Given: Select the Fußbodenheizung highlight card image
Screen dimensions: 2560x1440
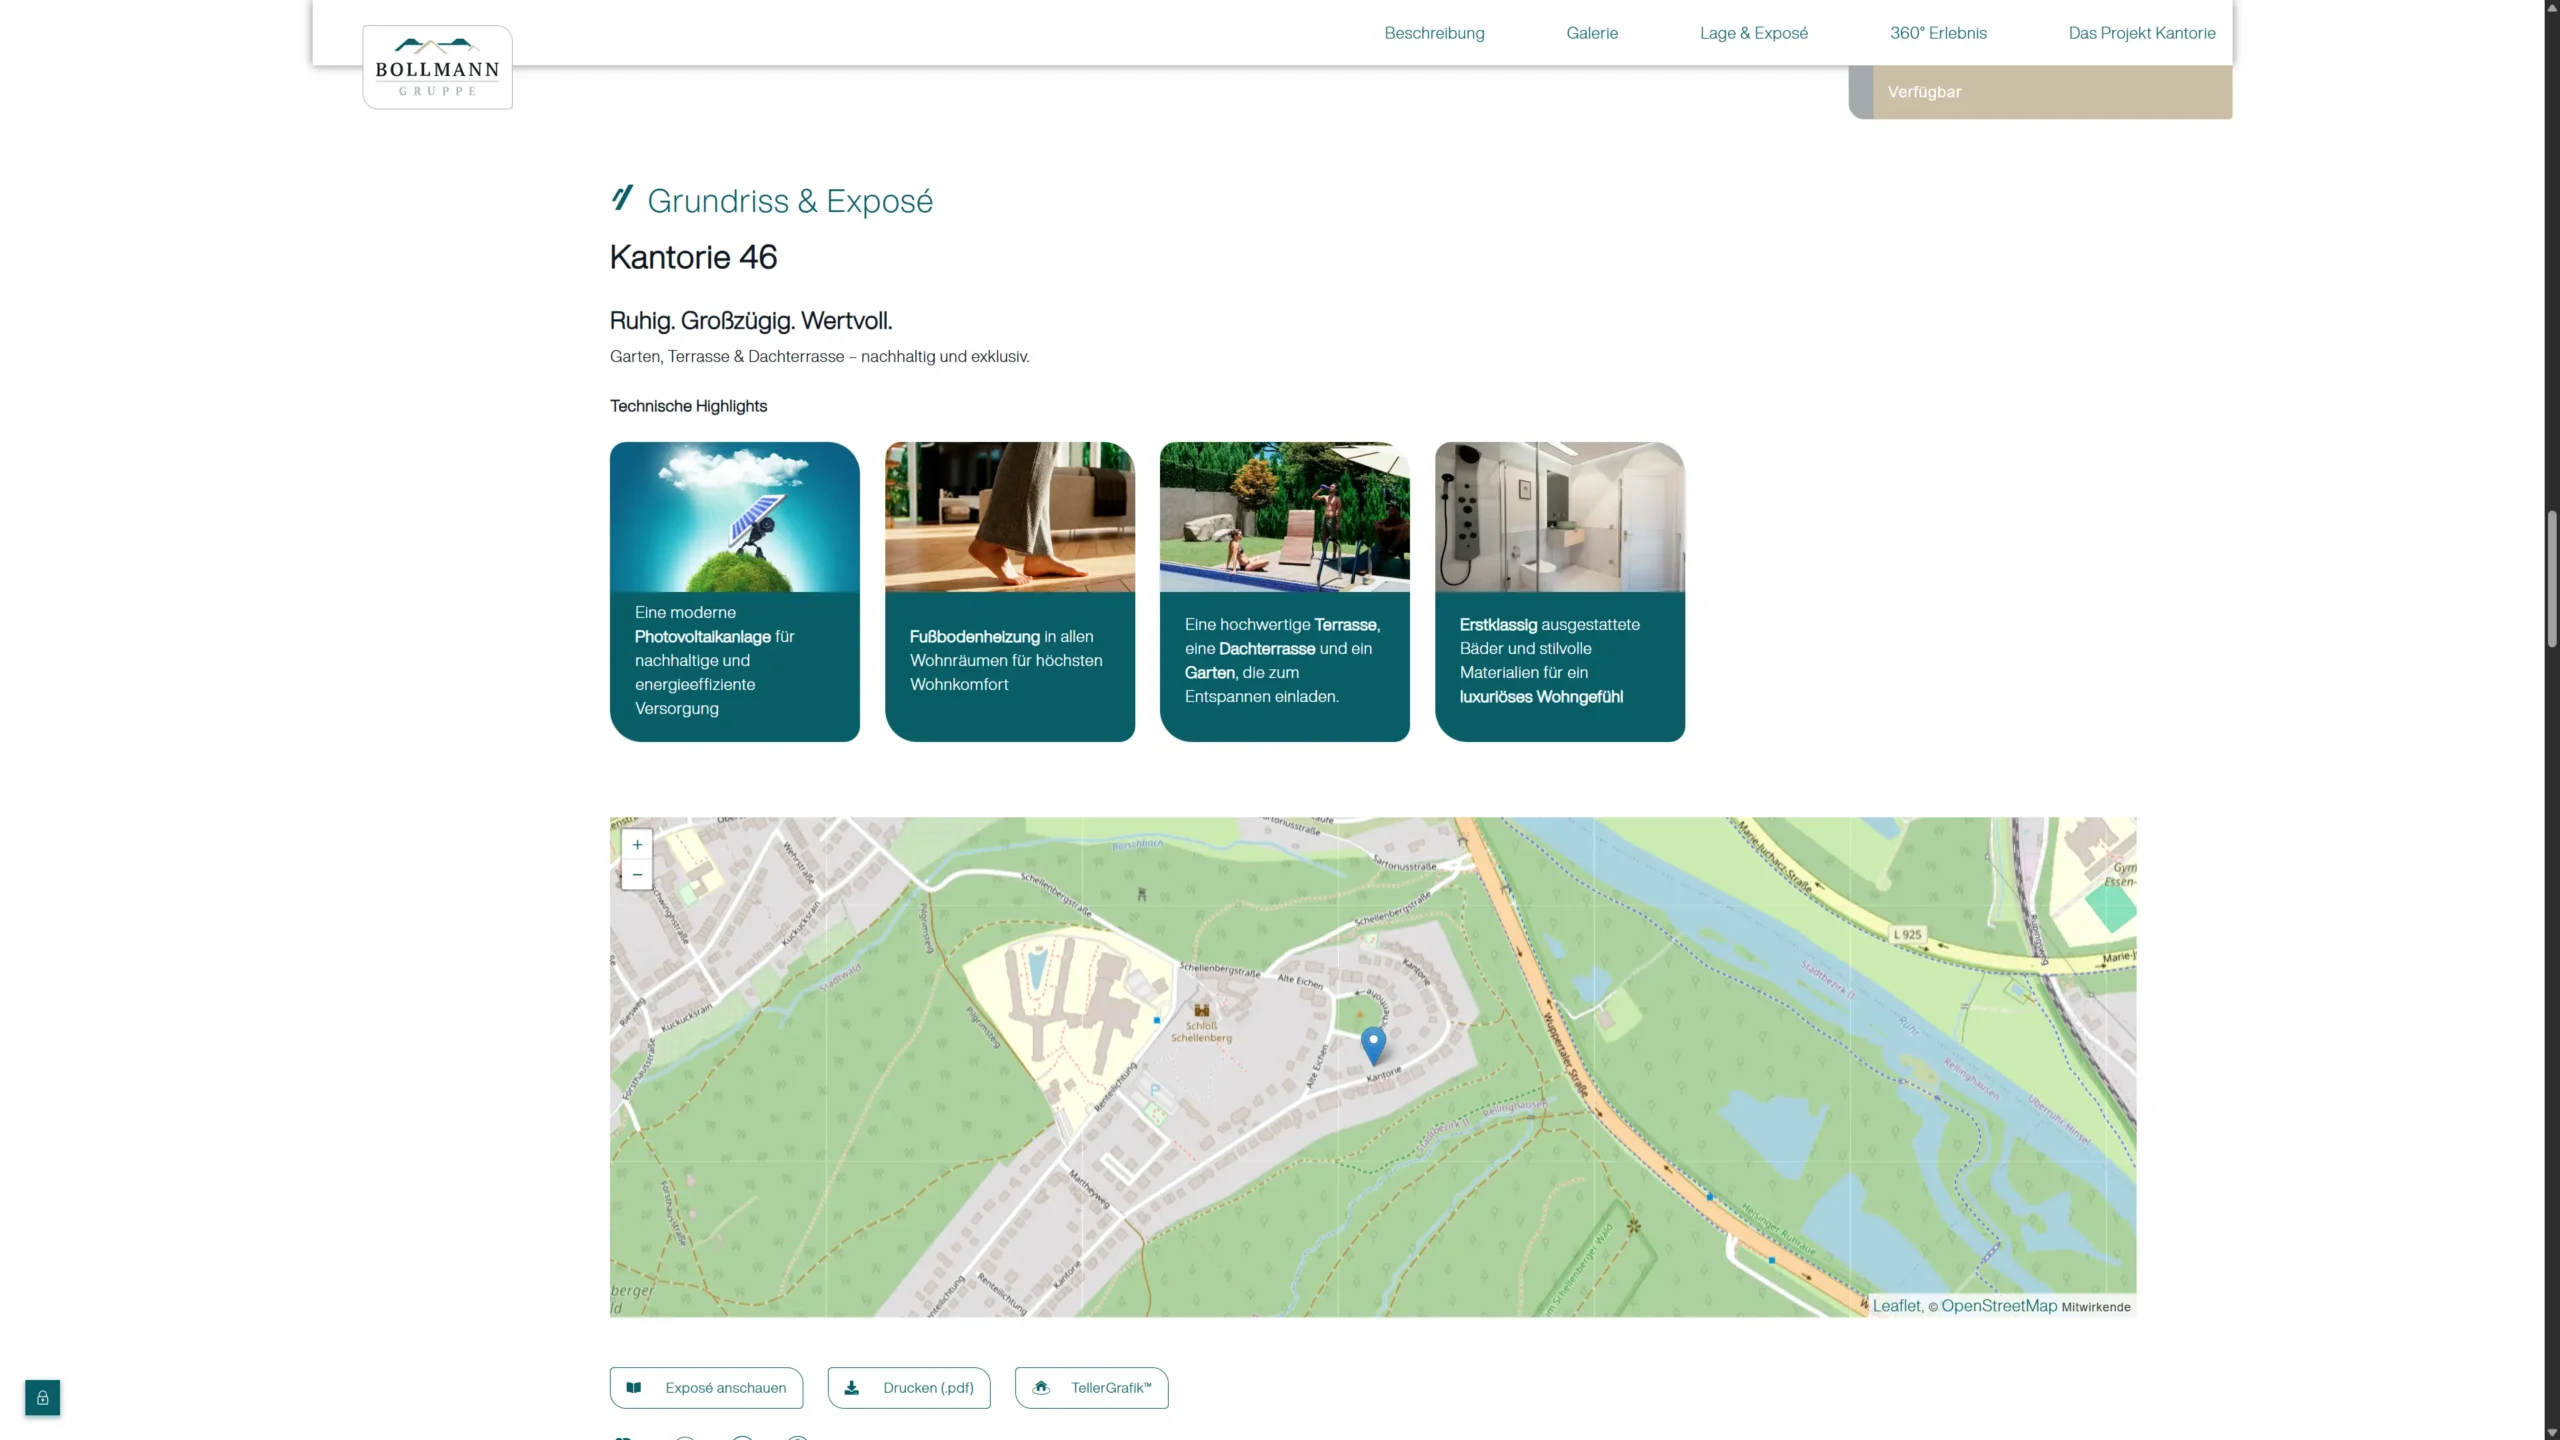Looking at the screenshot, I should tap(1009, 517).
